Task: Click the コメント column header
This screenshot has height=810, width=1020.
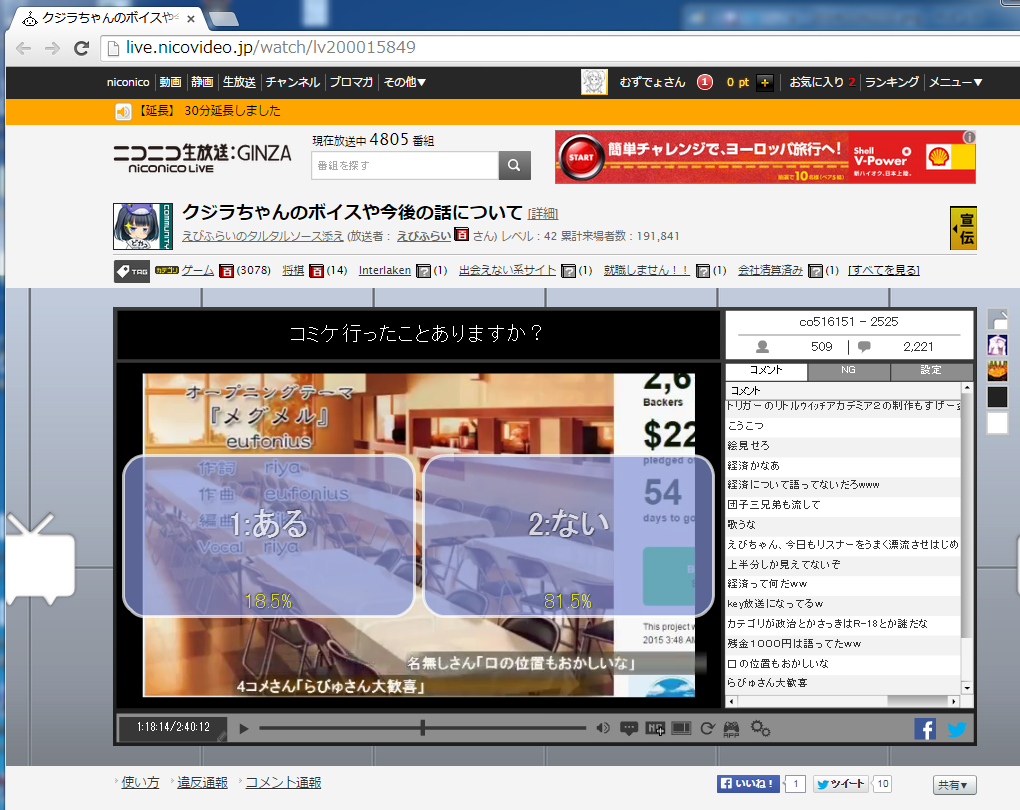Action: [x=844, y=390]
